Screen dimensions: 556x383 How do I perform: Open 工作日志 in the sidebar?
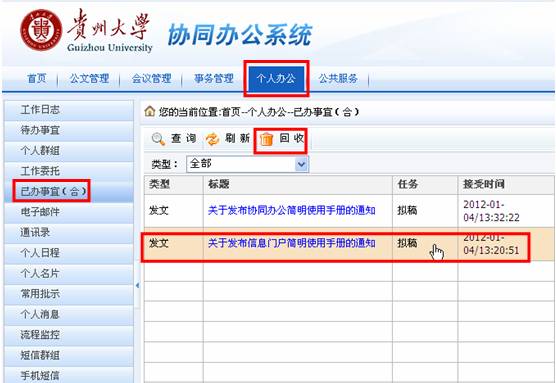[x=69, y=110]
